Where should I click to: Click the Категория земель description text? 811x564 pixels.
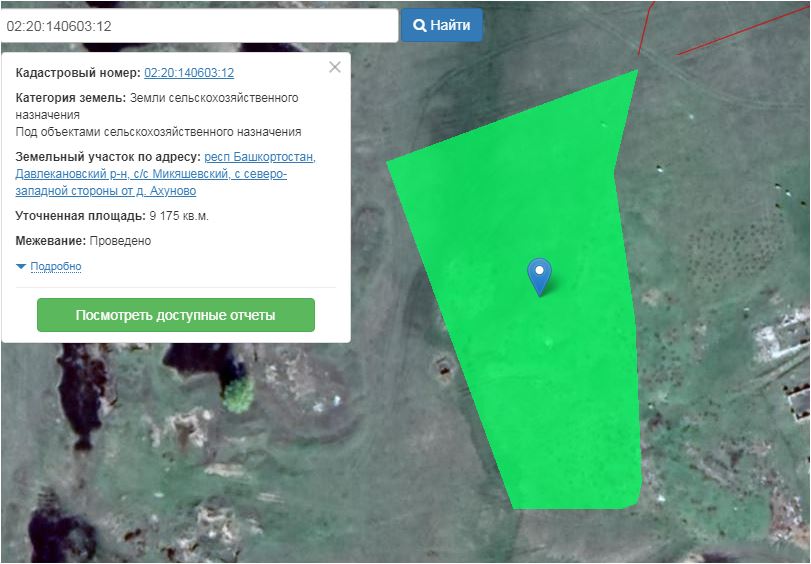[158, 115]
